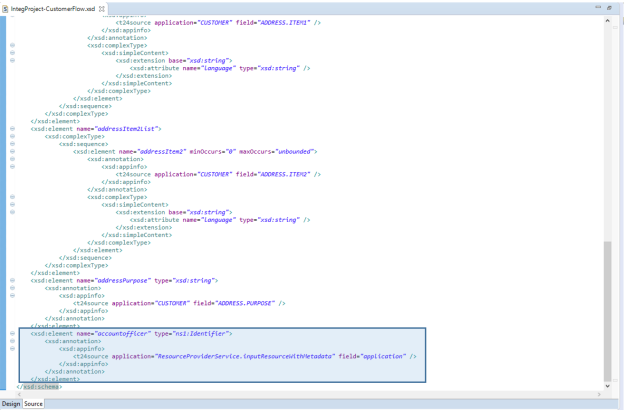
Task: Collapse the accountOfficer element fold marker
Action: coord(12,332)
